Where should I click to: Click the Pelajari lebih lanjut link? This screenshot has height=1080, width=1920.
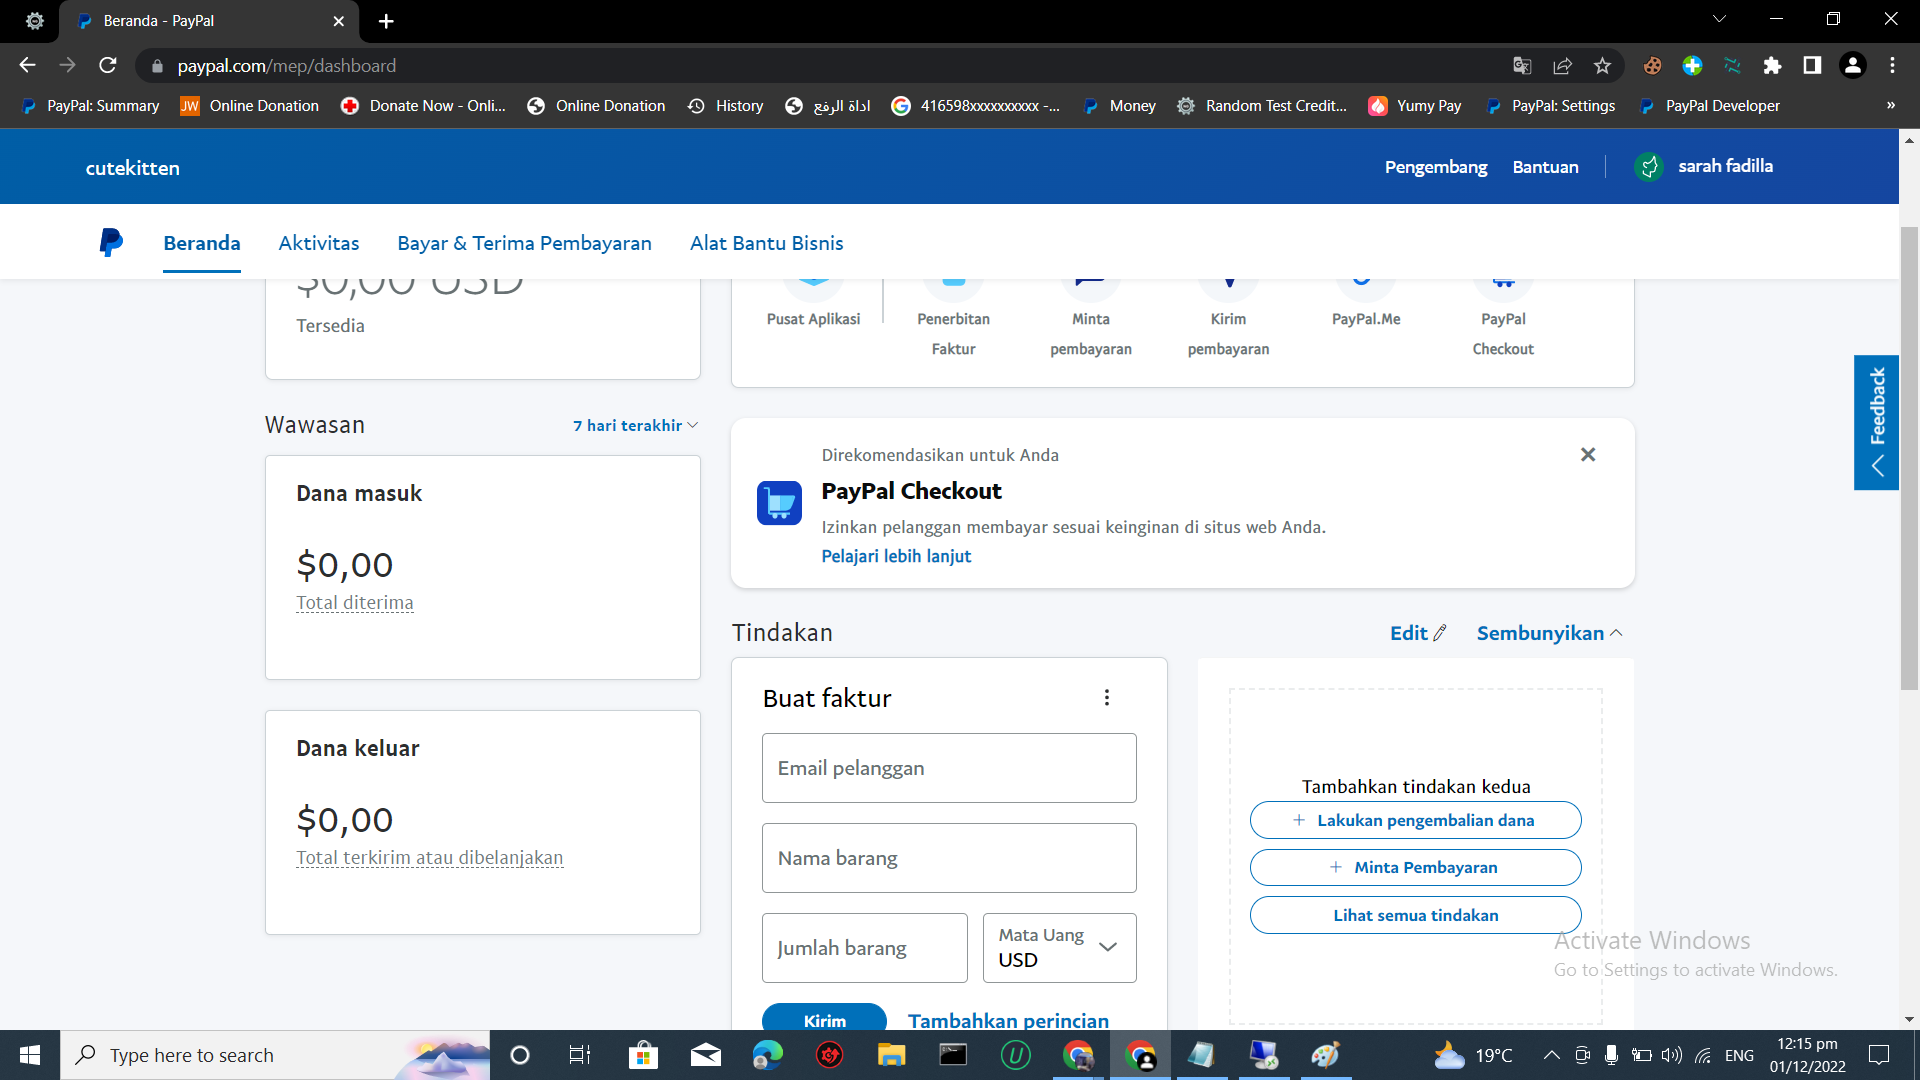click(896, 556)
